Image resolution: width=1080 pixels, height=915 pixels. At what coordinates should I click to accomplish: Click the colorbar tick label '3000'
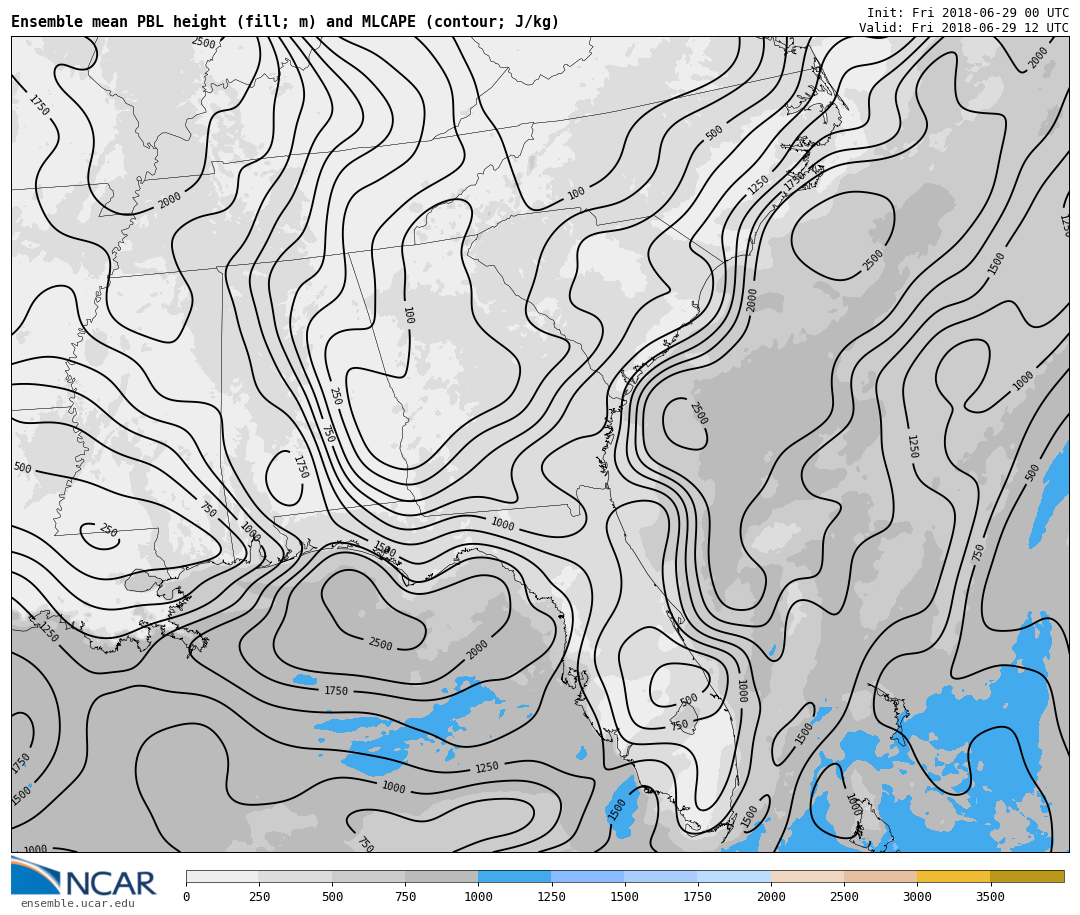tap(917, 896)
